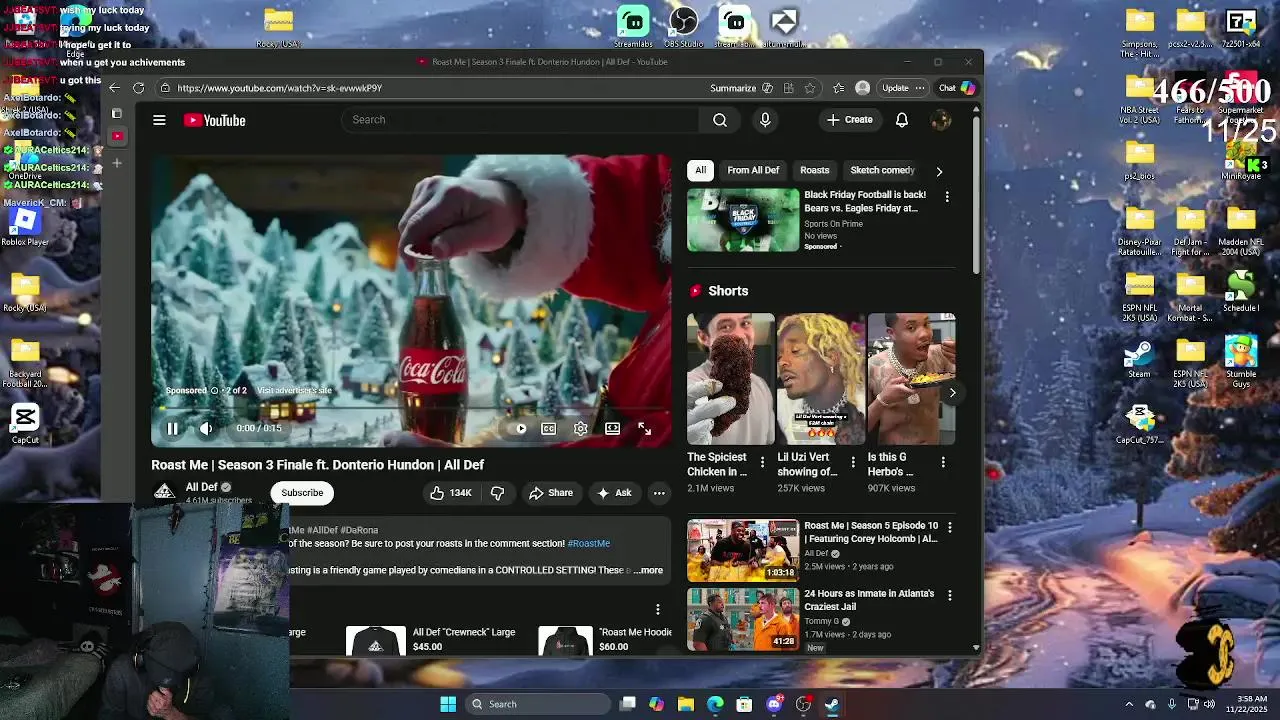Screen dimensions: 1280x720
Task: Go to YouTube home via logo
Action: coord(214,120)
